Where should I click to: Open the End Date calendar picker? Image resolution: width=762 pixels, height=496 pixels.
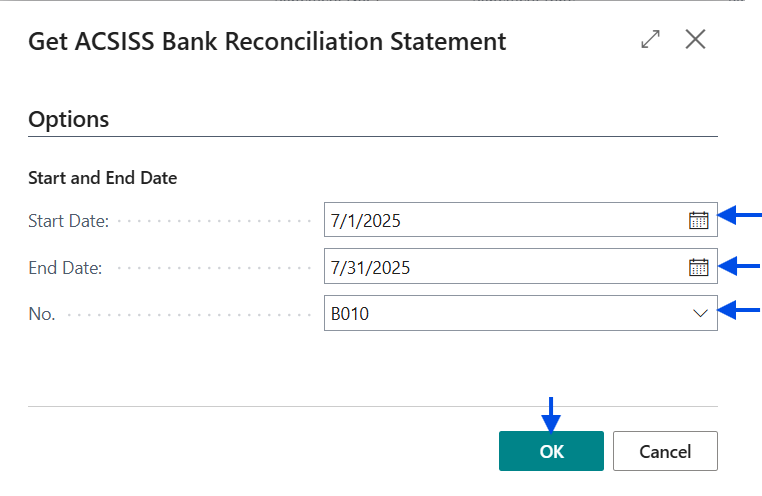click(x=698, y=267)
